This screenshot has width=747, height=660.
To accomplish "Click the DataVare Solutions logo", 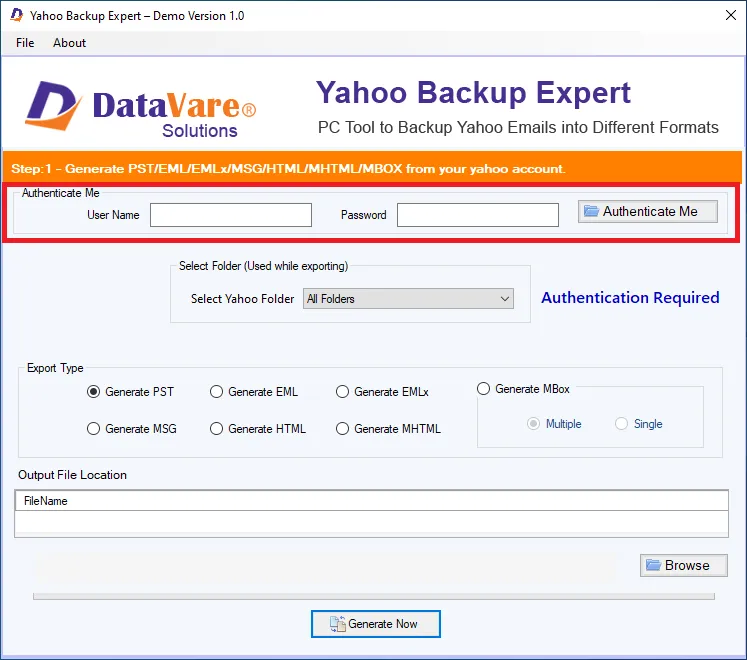I will pyautogui.click(x=141, y=110).
